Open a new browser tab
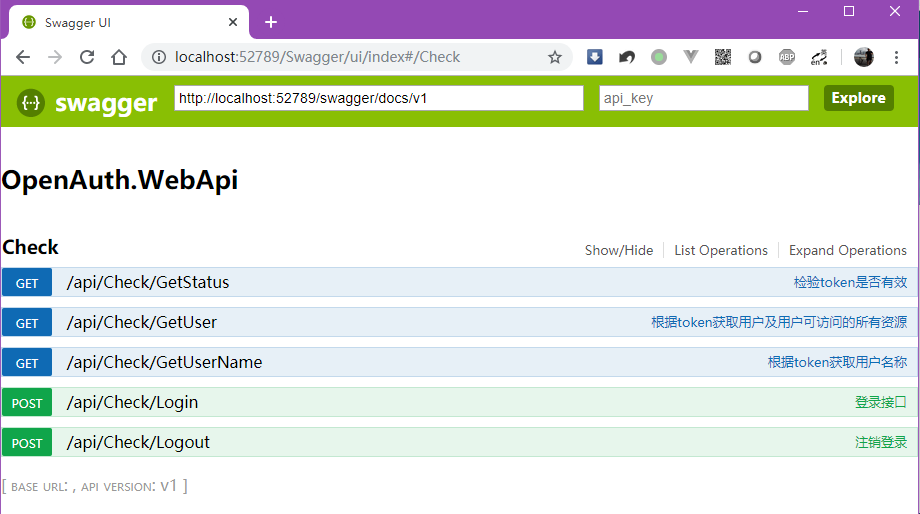 point(270,22)
